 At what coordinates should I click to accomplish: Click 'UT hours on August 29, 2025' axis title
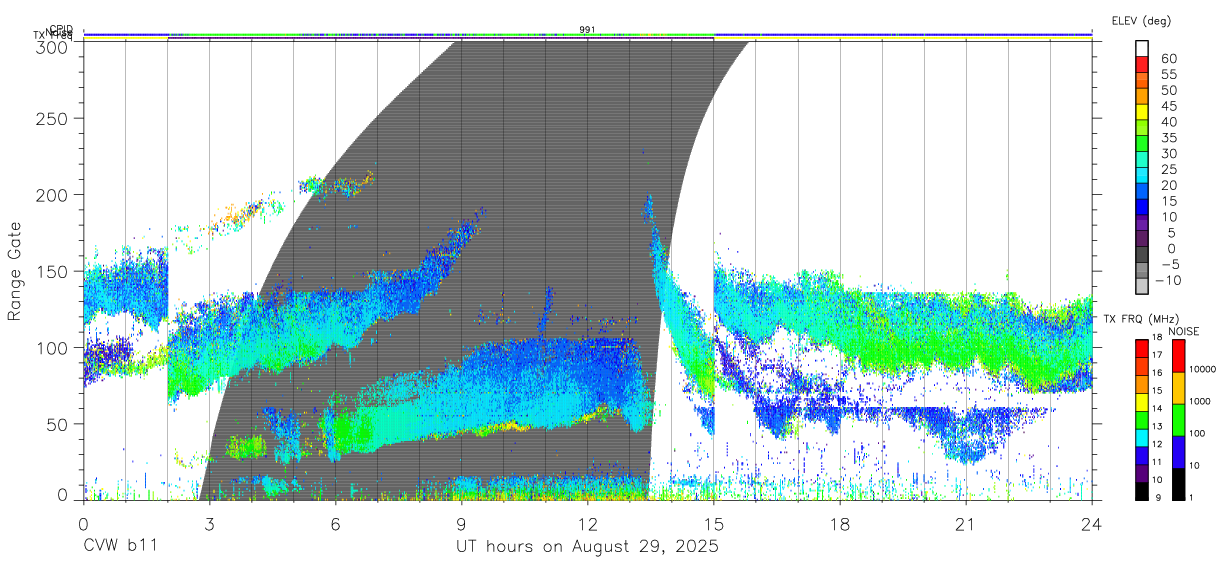pyautogui.click(x=588, y=547)
